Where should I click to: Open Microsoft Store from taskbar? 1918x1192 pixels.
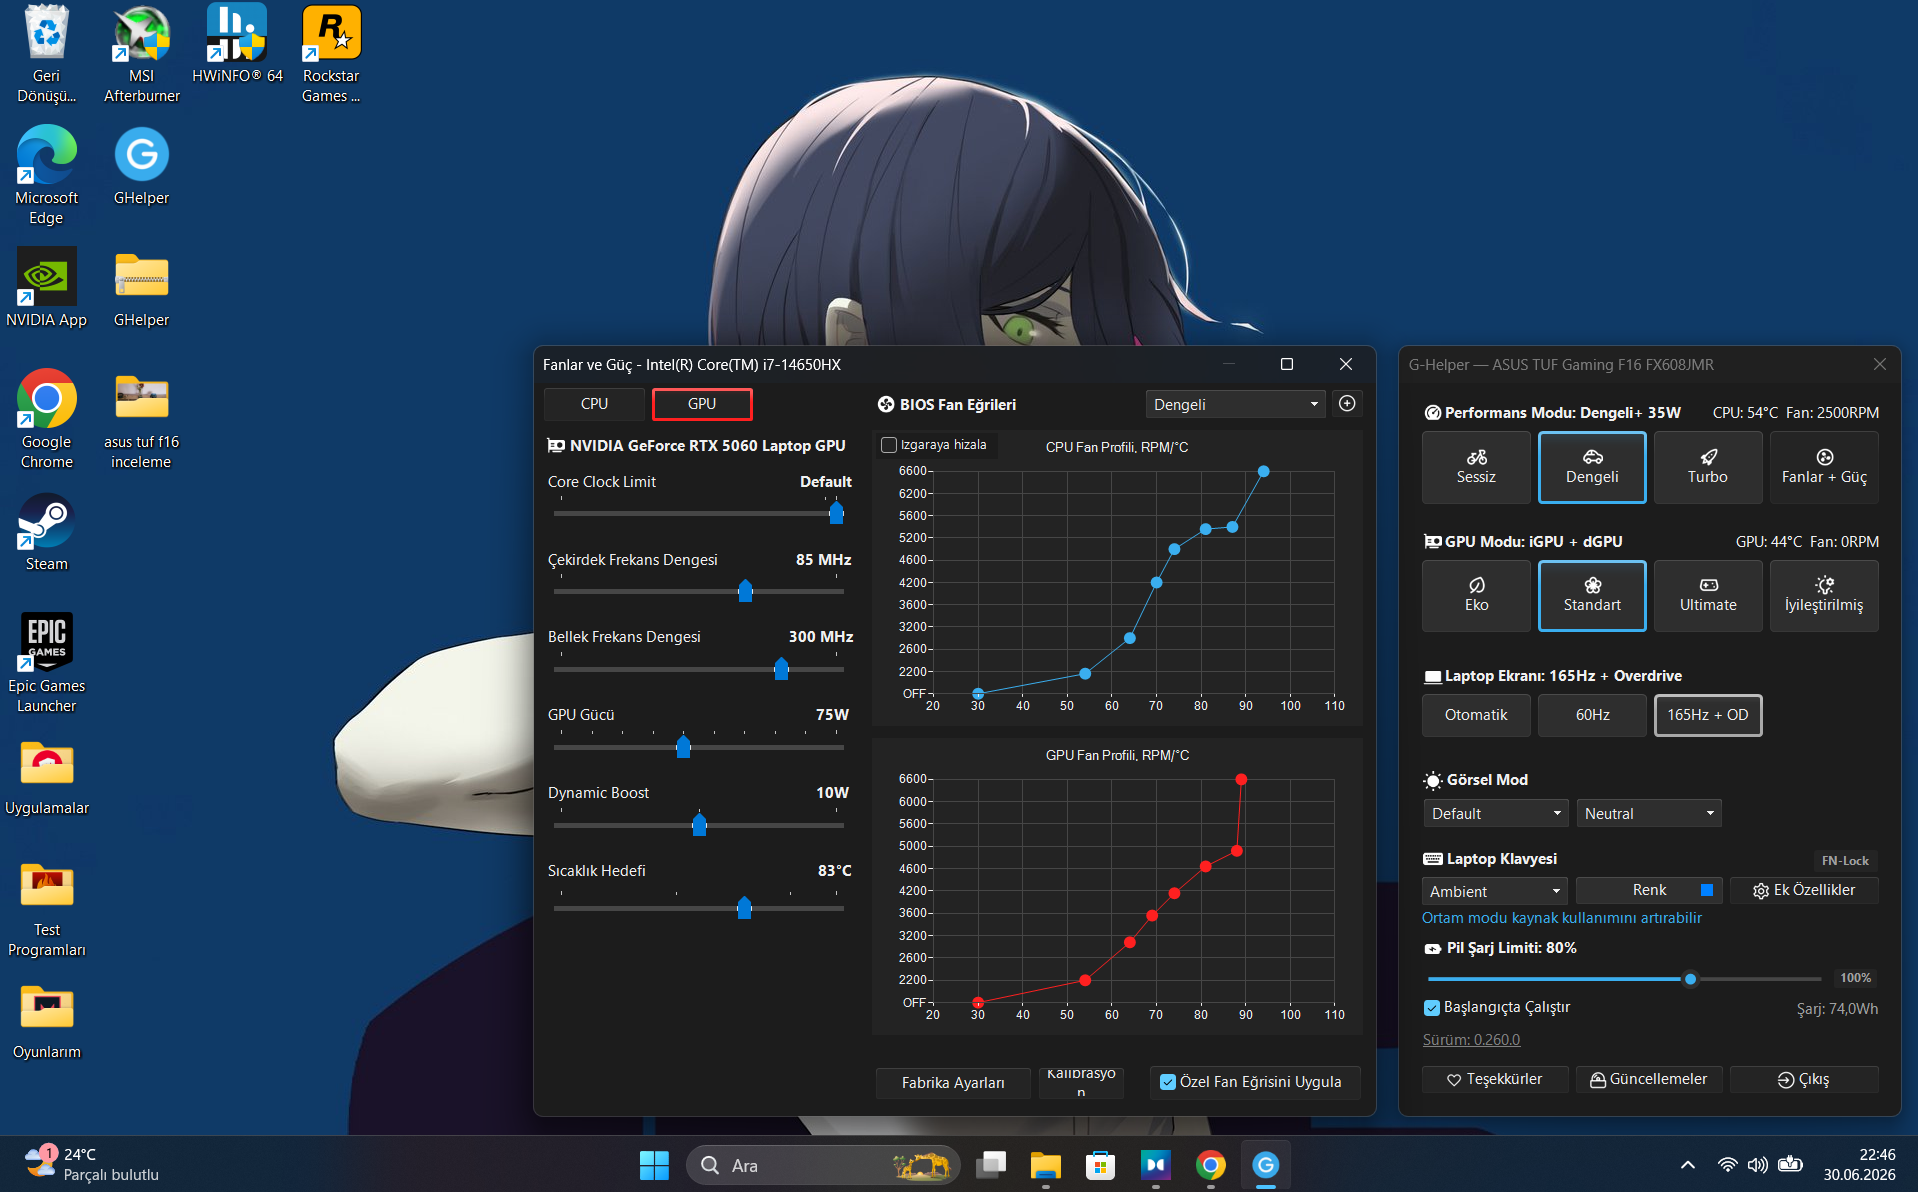click(1101, 1165)
